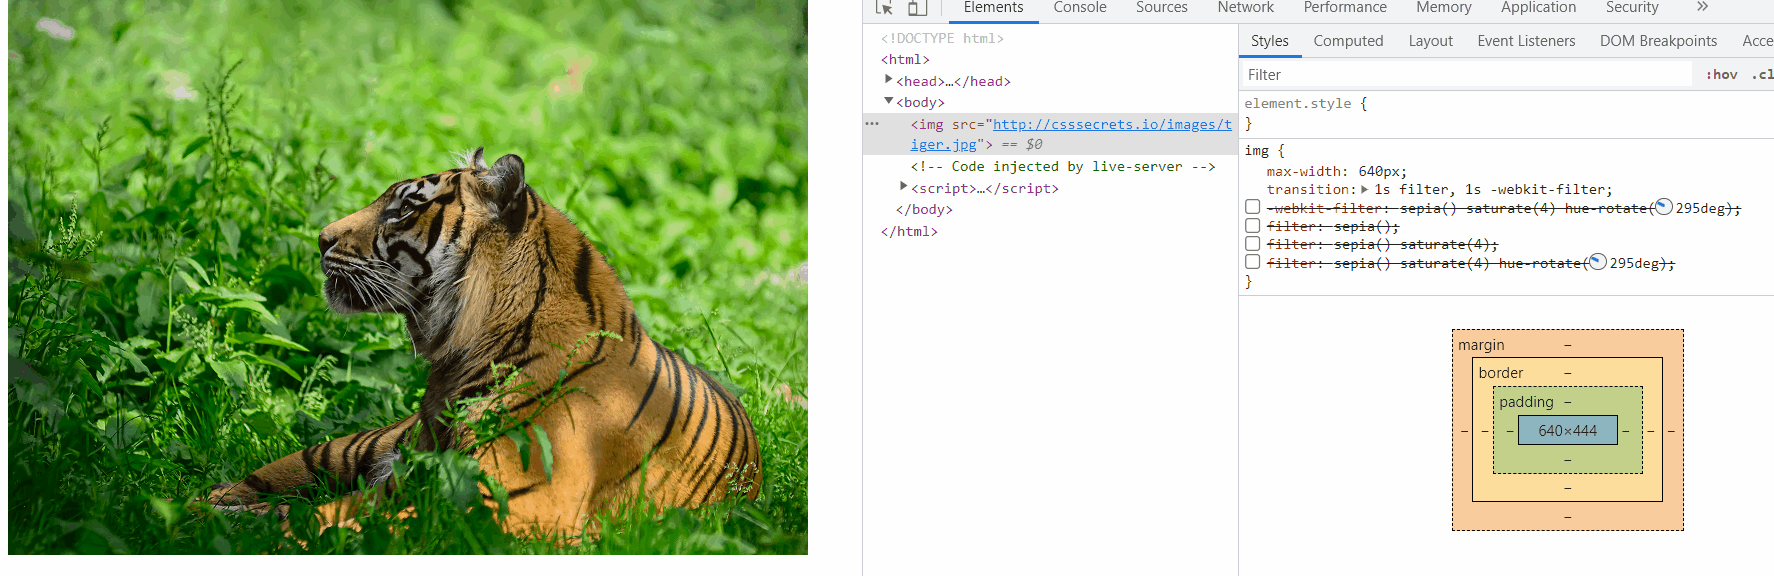Screen dimensions: 1774x576
Task: Enable the filter: sepia() declaration checkbox
Action: coord(1252,226)
